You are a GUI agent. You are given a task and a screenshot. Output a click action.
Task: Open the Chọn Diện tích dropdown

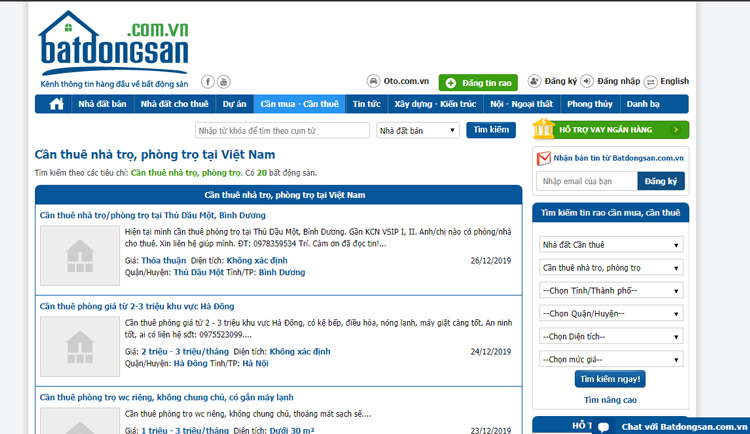coord(611,336)
